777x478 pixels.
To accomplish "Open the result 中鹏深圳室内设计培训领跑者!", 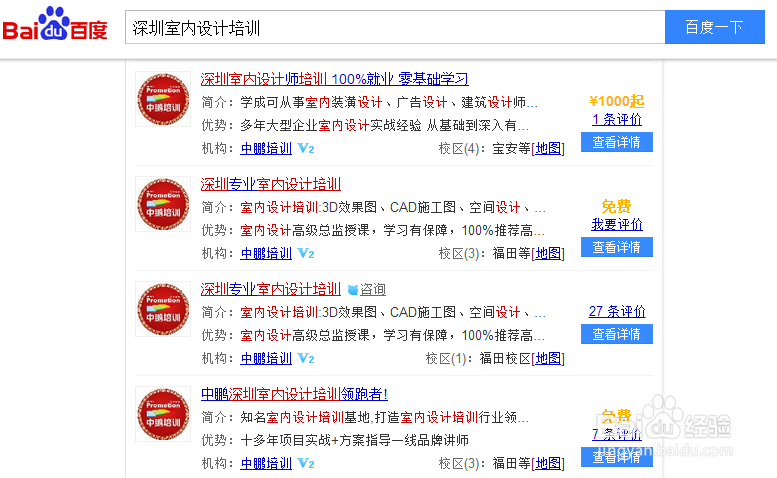I will [x=294, y=394].
